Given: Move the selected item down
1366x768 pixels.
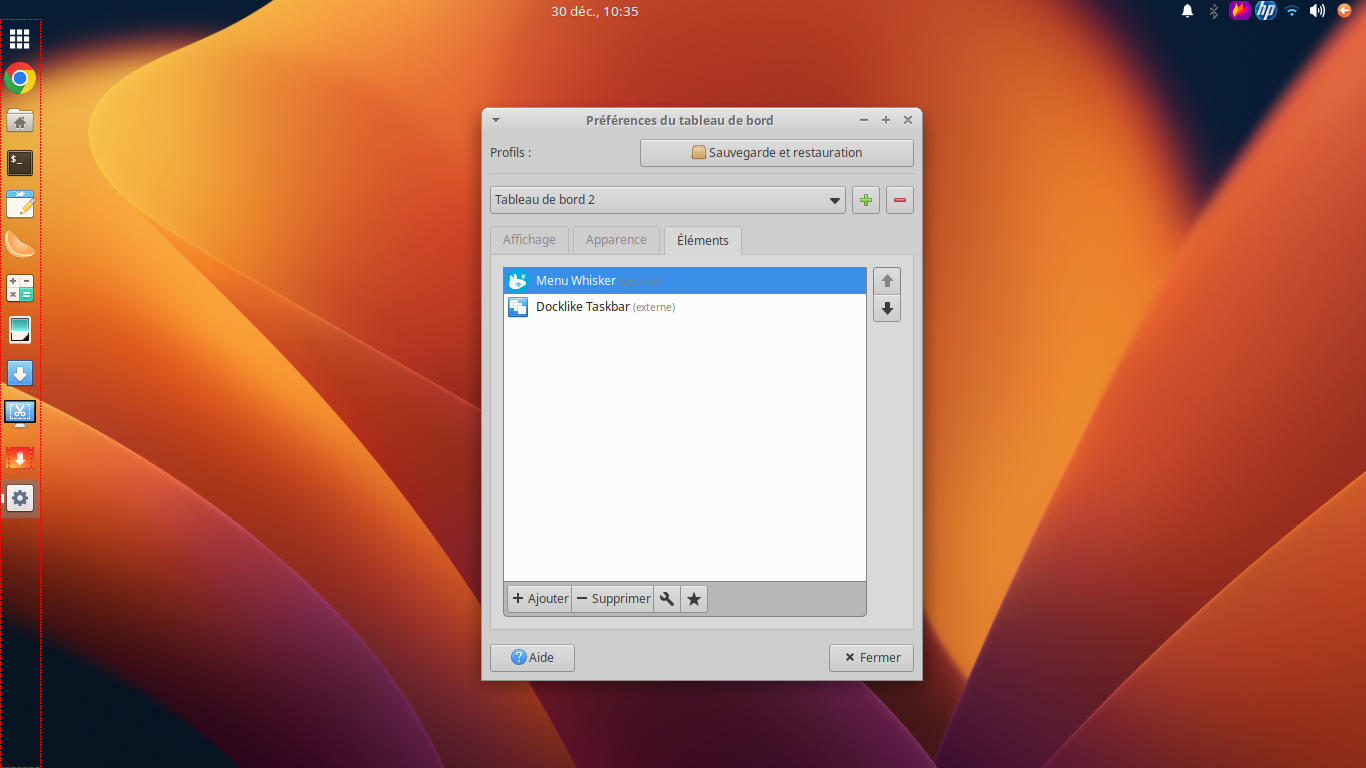Looking at the screenshot, I should tap(887, 308).
